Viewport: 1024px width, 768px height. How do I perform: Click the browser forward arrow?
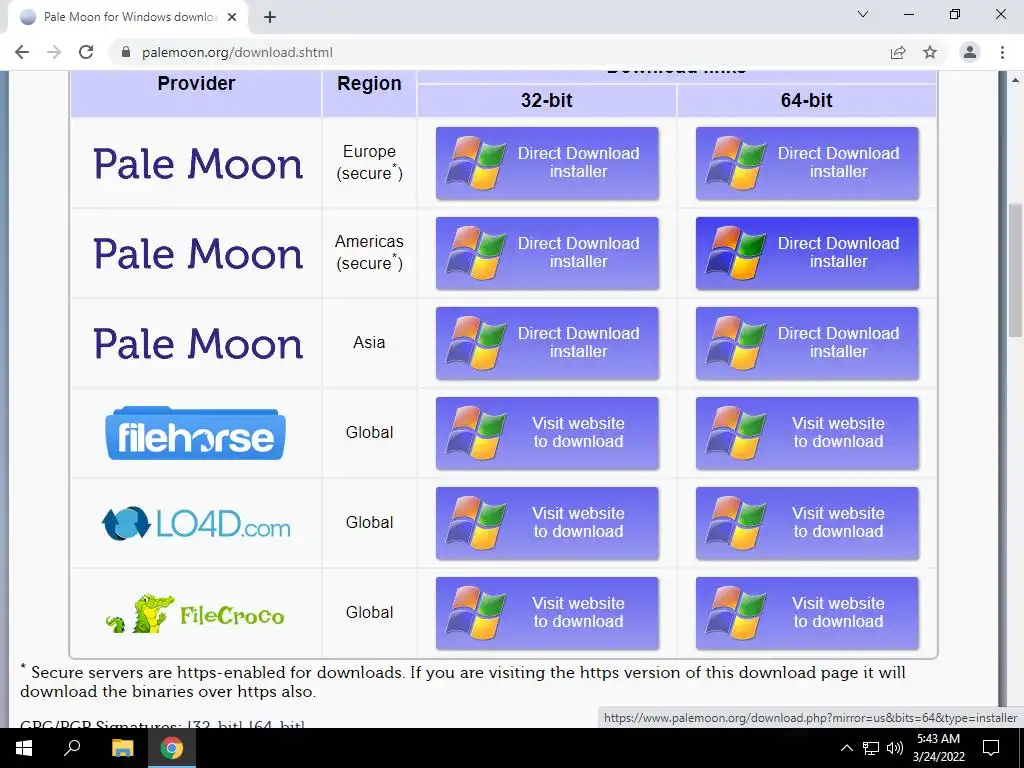54,52
